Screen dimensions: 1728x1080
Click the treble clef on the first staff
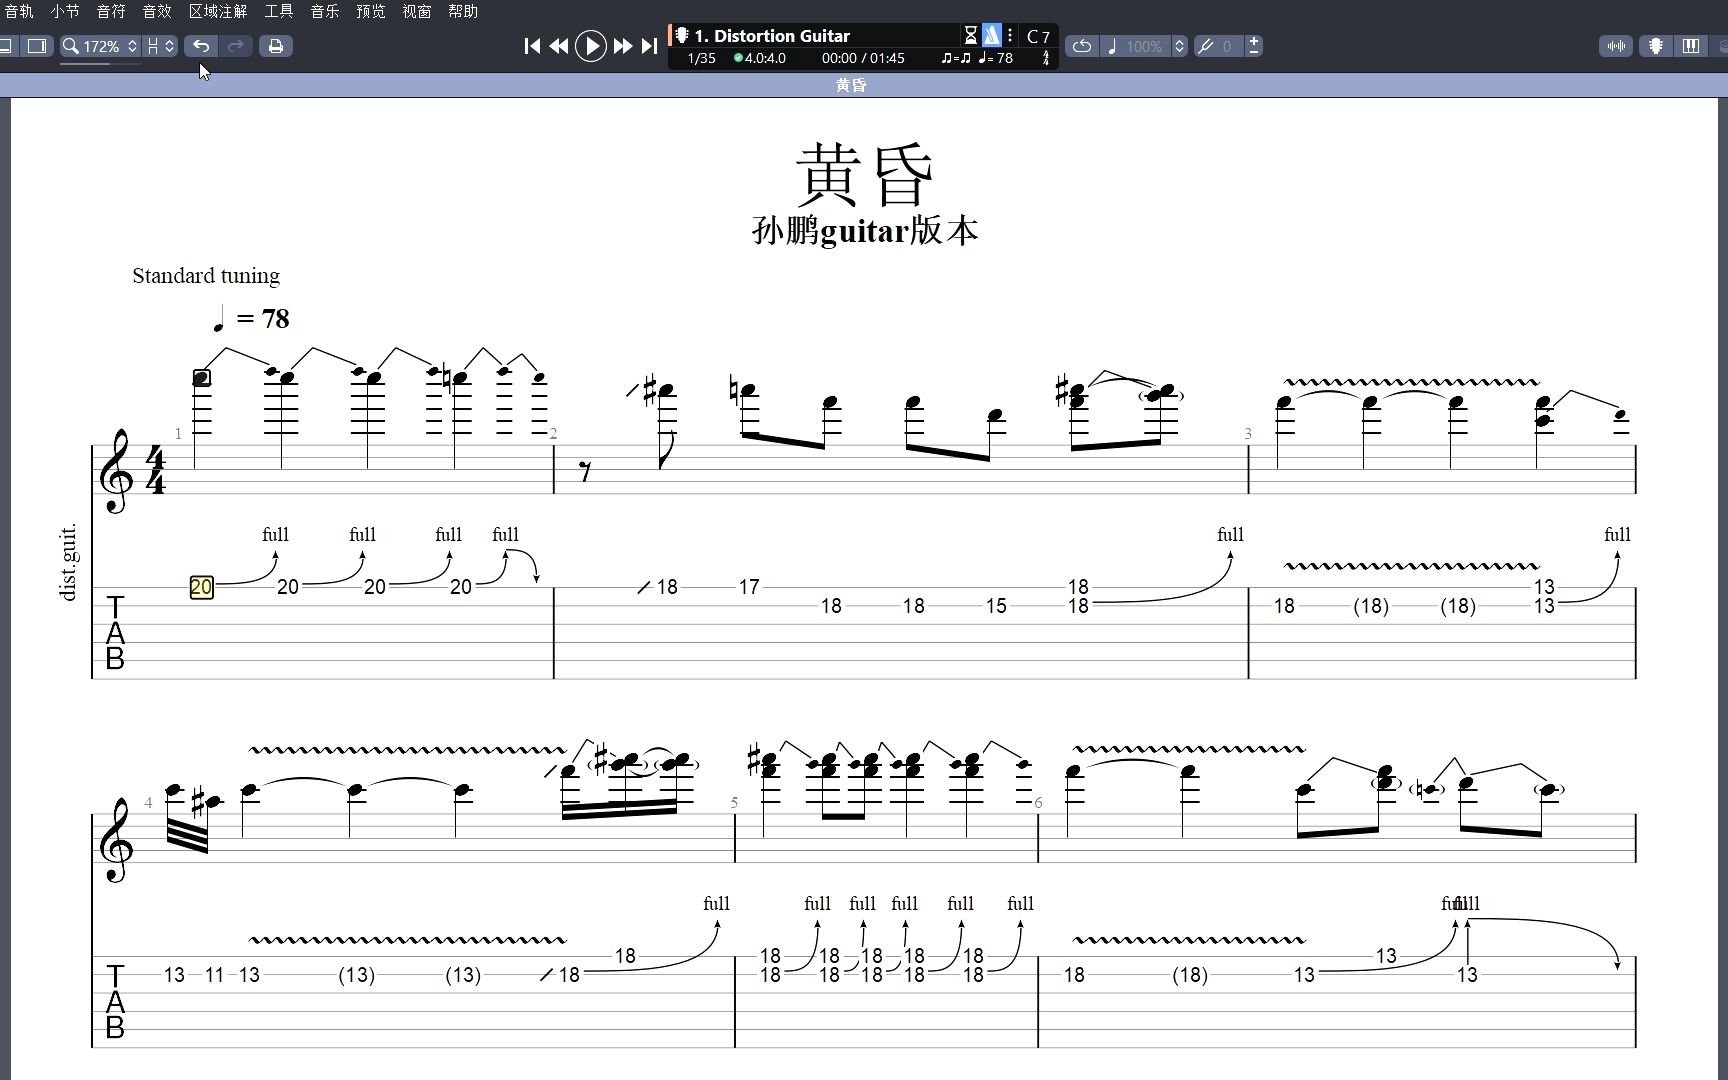click(x=116, y=471)
